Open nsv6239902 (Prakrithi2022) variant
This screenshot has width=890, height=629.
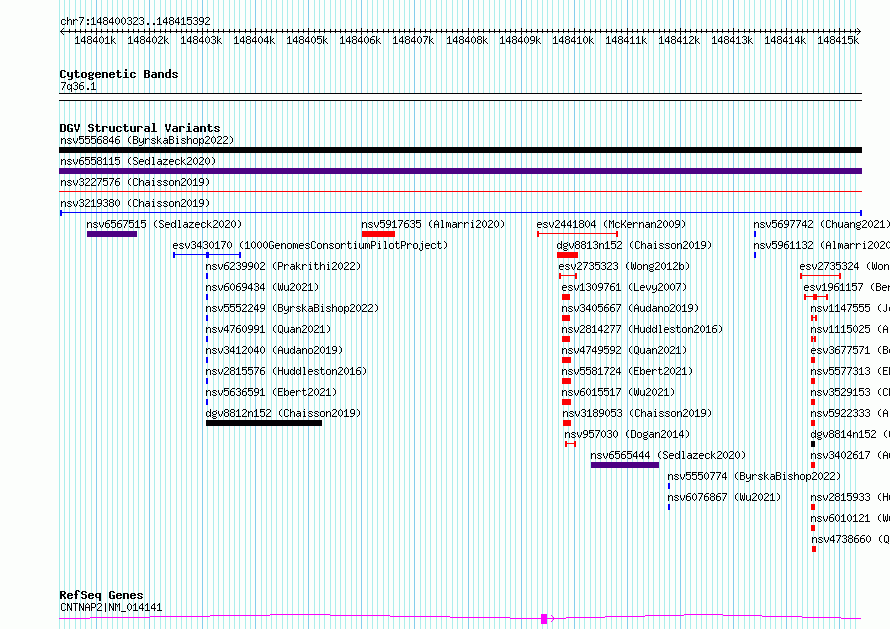click(x=283, y=266)
